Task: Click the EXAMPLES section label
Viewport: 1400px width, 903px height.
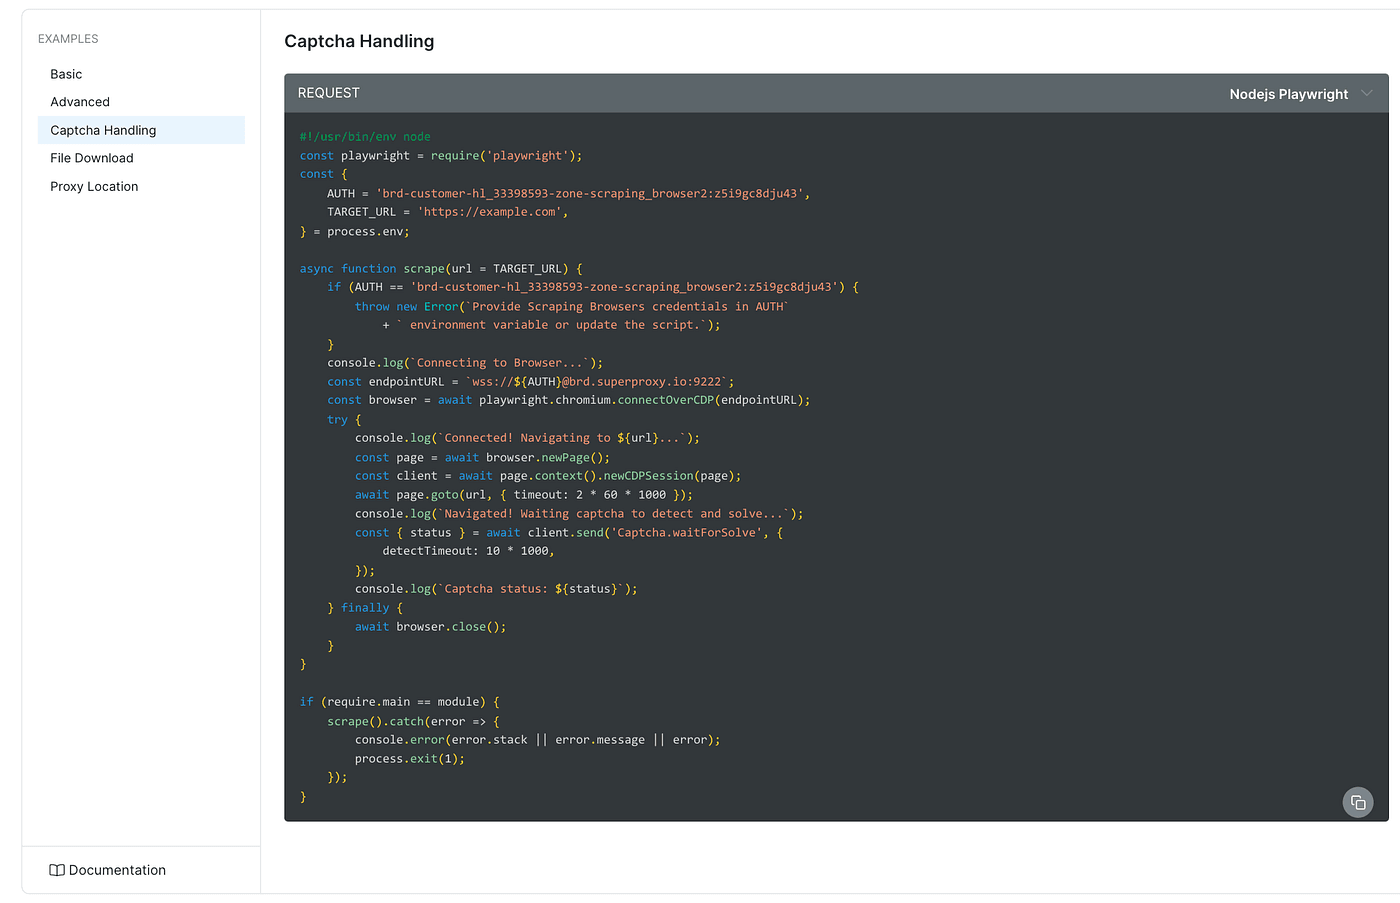Action: 68,39
